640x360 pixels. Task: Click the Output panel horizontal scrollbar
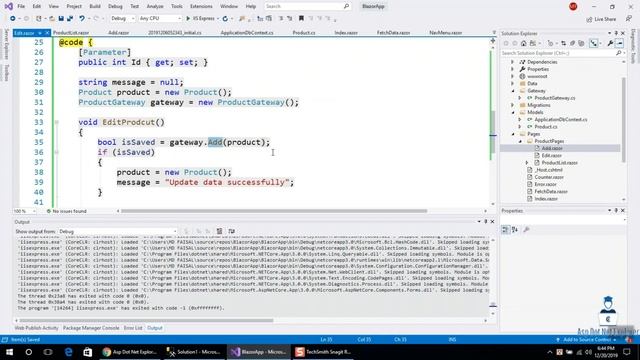146,320
